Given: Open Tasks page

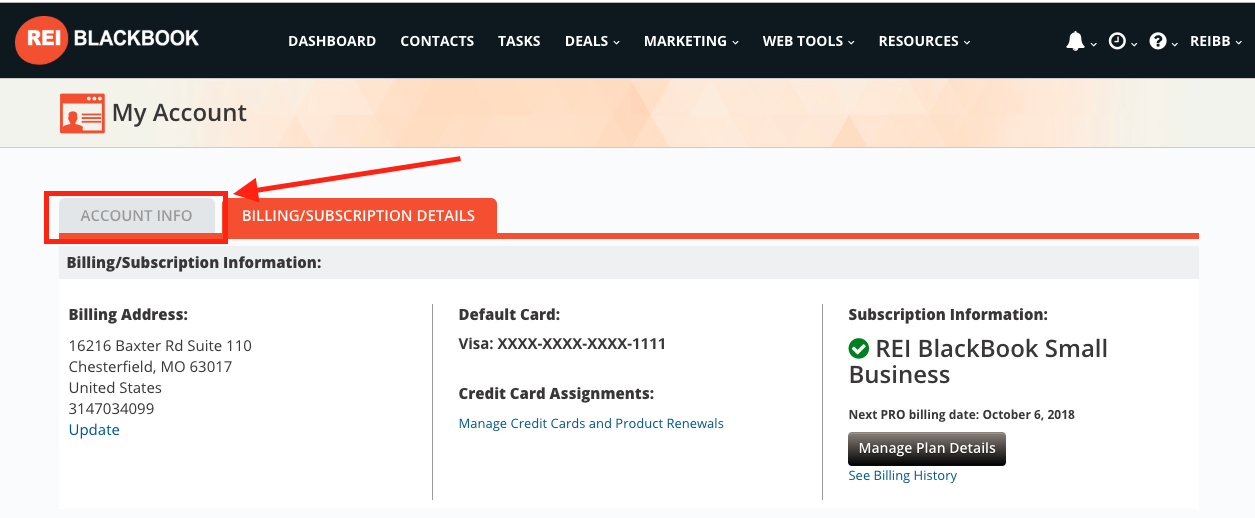Looking at the screenshot, I should tap(519, 41).
